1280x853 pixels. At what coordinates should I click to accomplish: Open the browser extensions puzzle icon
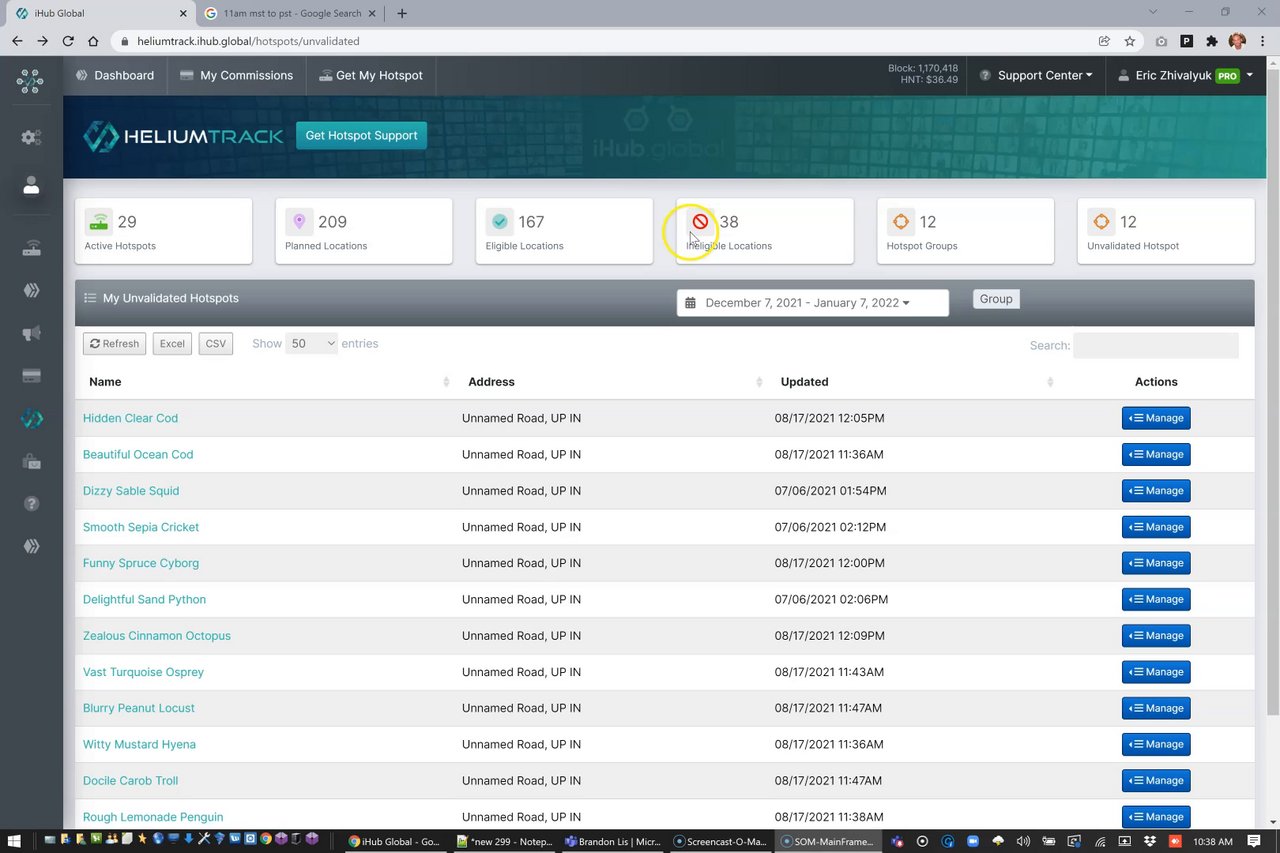click(x=1212, y=41)
